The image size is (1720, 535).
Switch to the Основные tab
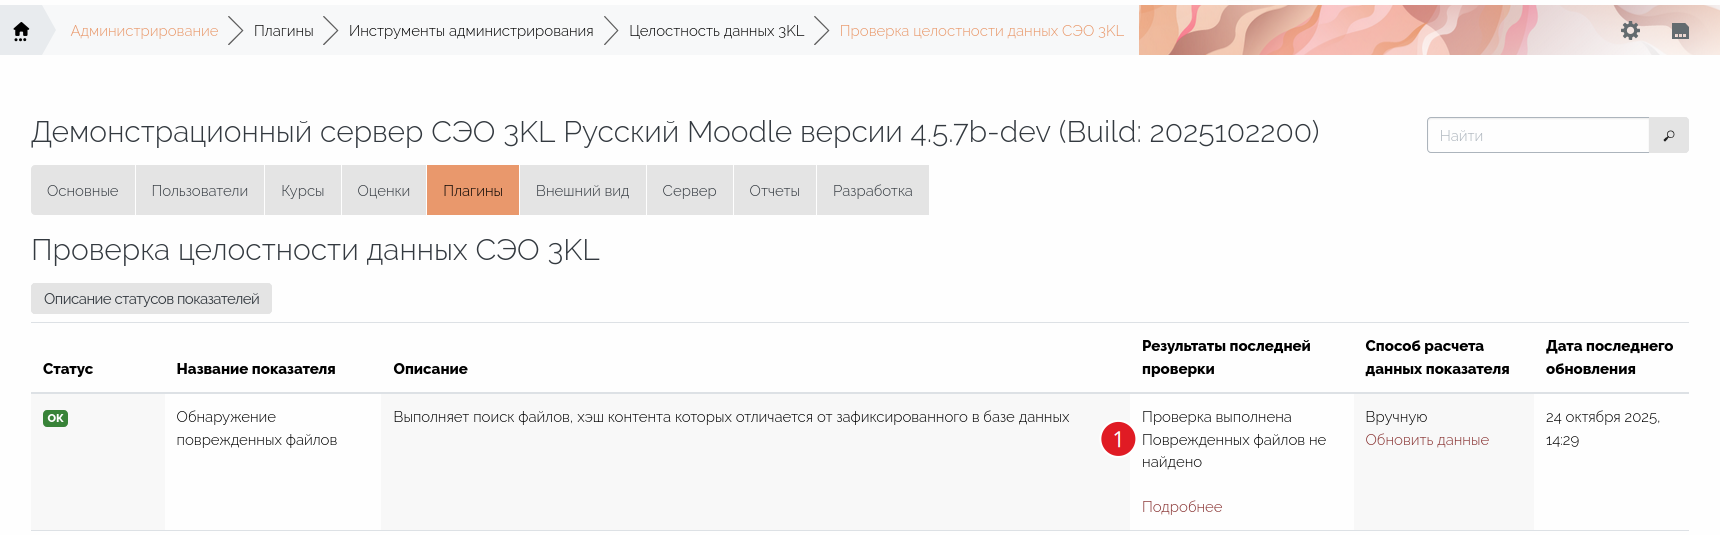click(x=83, y=190)
